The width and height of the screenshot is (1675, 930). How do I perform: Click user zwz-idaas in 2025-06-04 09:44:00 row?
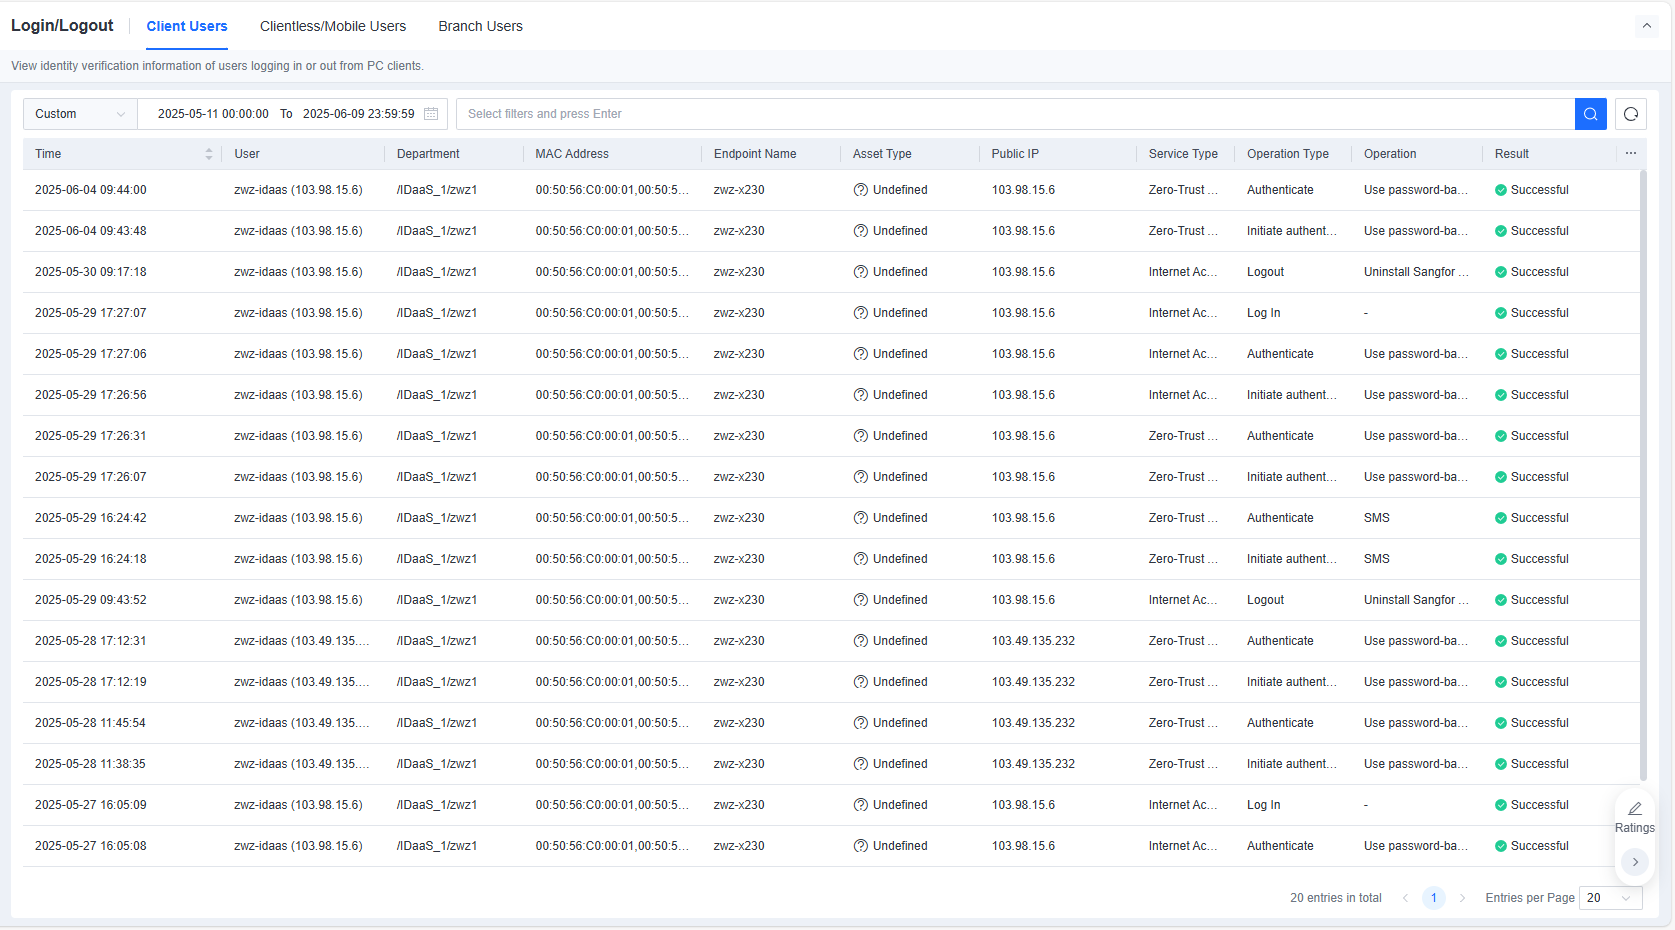pos(298,190)
